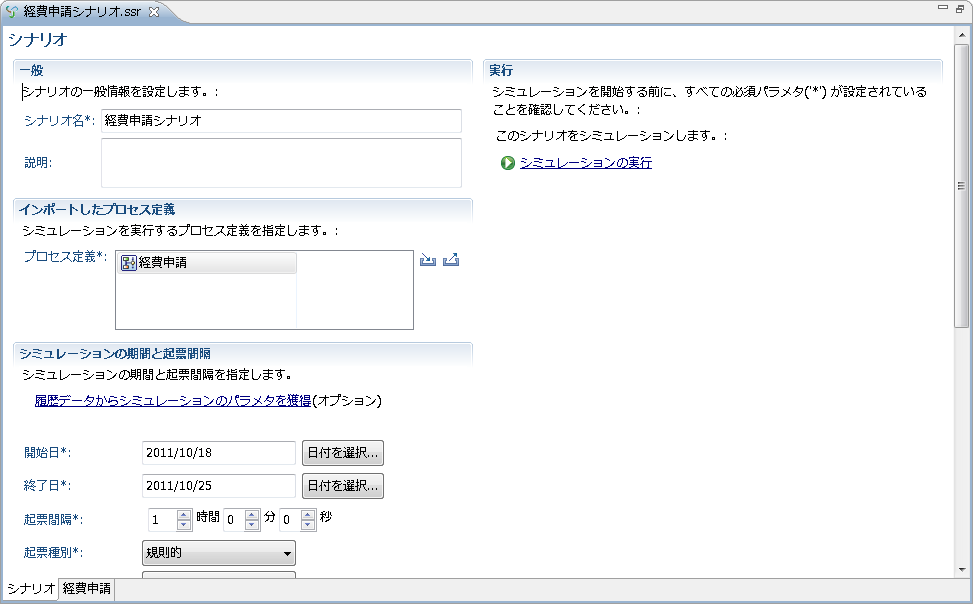Click the scrollbar down arrow
This screenshot has width=973, height=604.
pyautogui.click(x=961, y=569)
